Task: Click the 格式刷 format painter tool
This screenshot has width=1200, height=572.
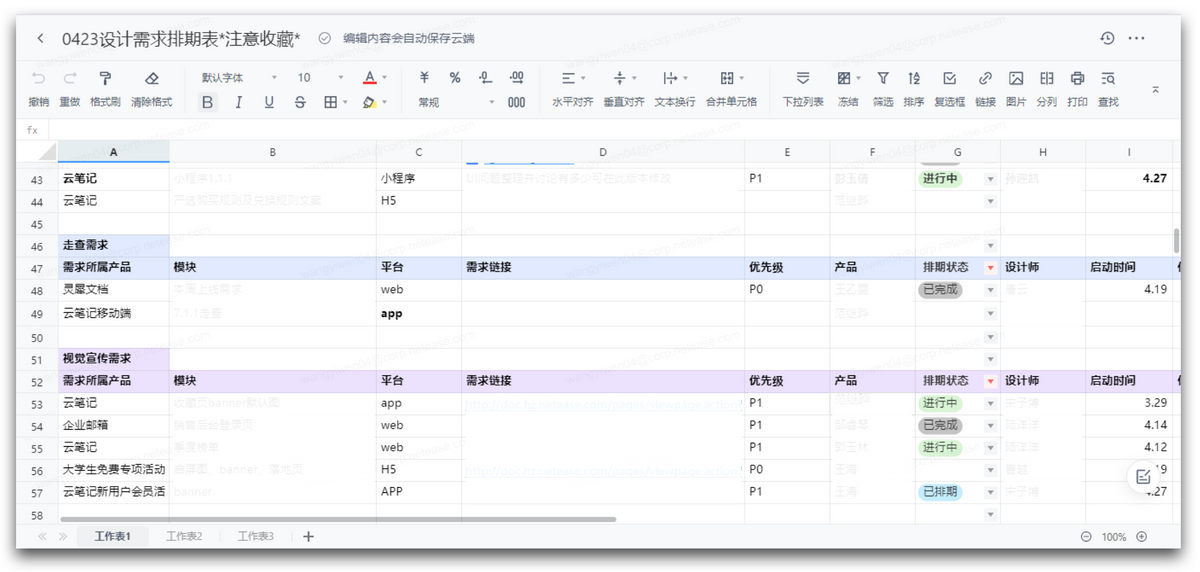Action: [x=105, y=88]
